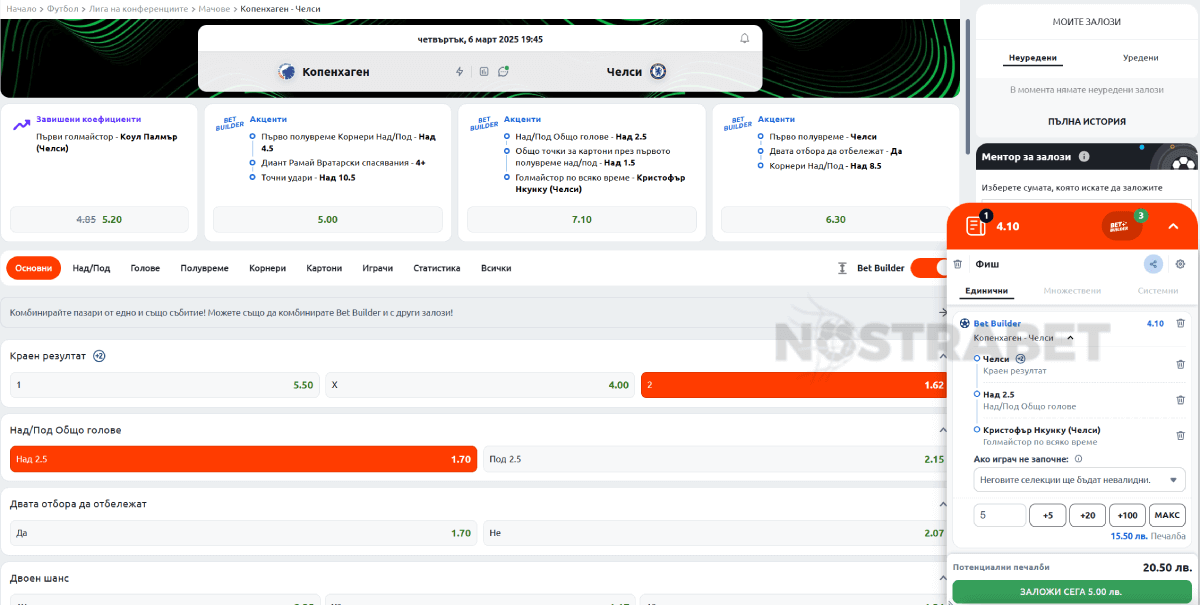This screenshot has height=605, width=1200.
Task: Open the lightning quick-bet icon in match header
Action: (460, 72)
